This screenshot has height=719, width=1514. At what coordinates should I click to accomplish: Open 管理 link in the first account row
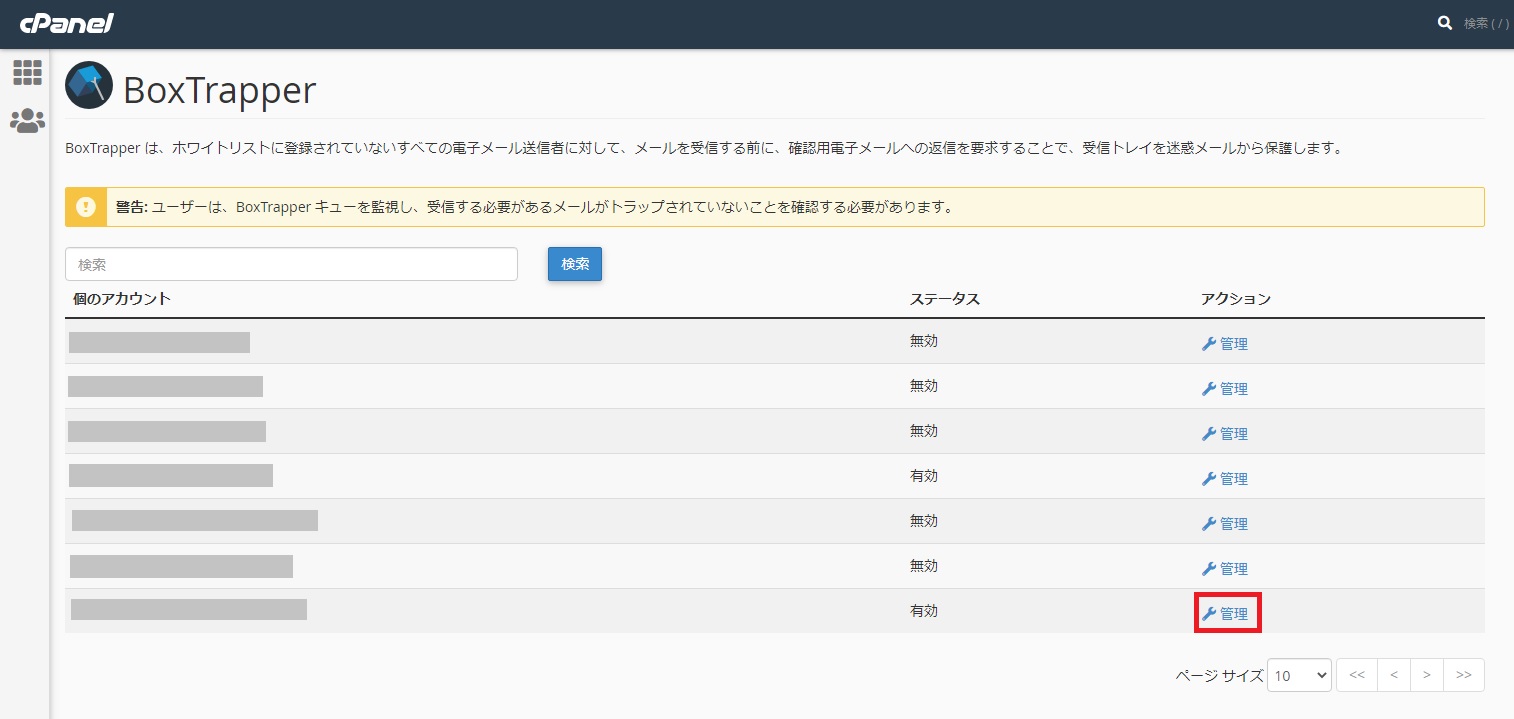pyautogui.click(x=1225, y=344)
